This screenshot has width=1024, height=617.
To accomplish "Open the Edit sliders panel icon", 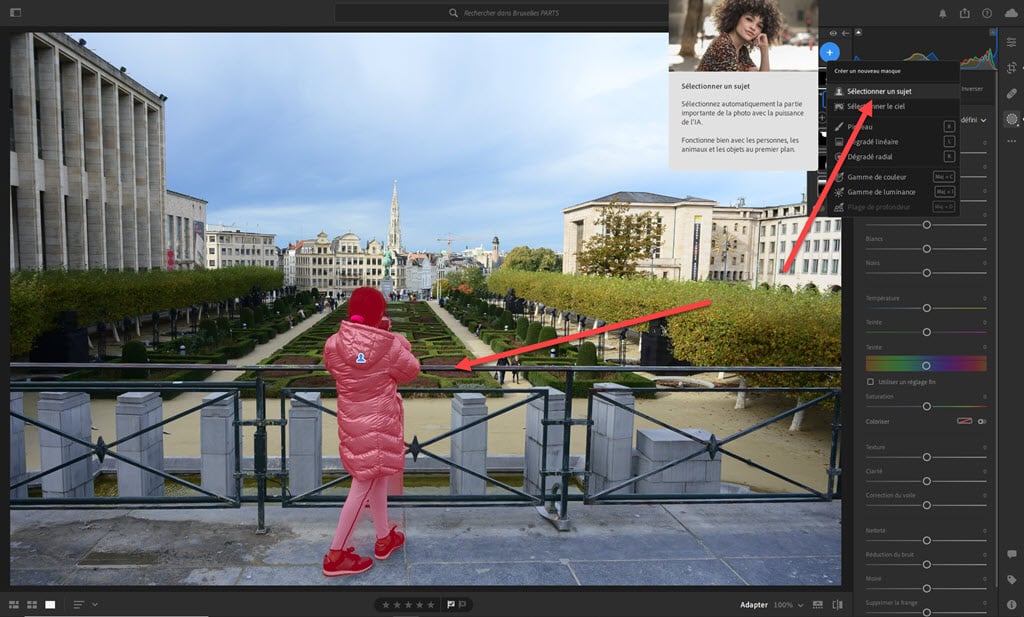I will point(1011,42).
